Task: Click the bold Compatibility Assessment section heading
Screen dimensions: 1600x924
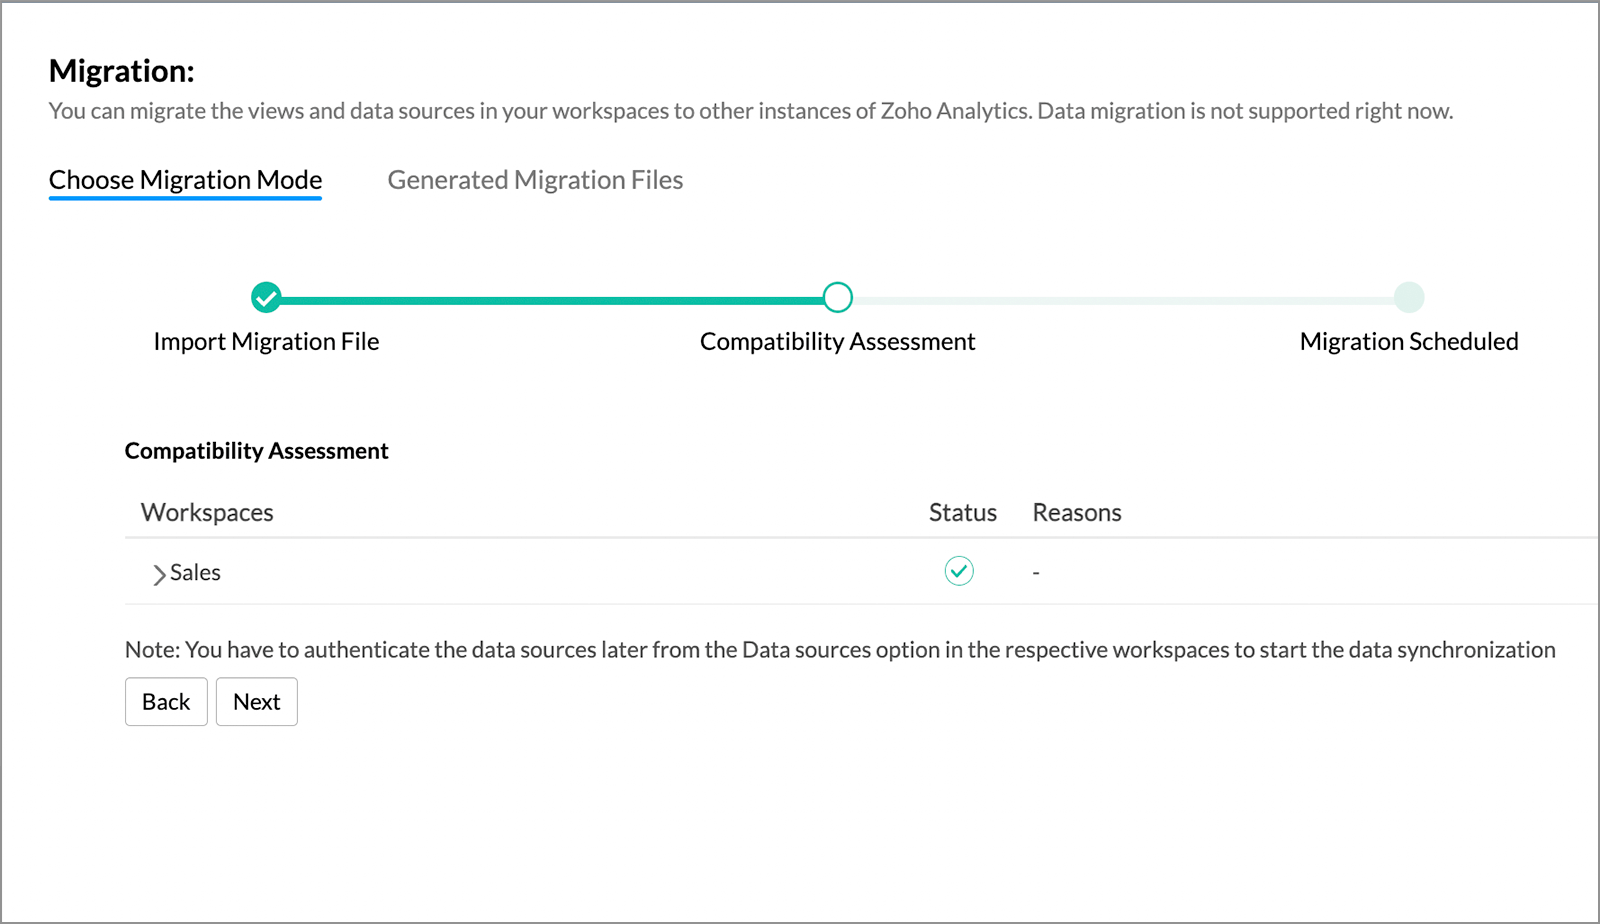Action: click(x=256, y=451)
